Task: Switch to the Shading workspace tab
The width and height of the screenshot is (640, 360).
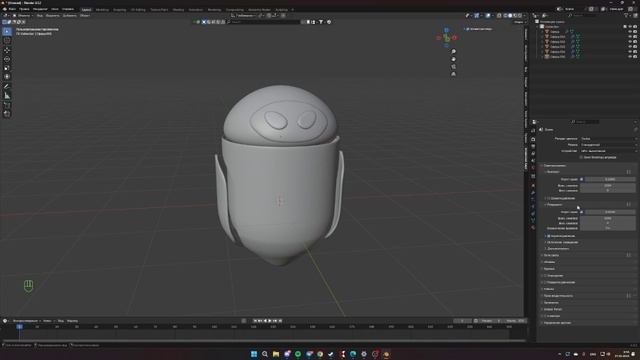Action: point(178,9)
